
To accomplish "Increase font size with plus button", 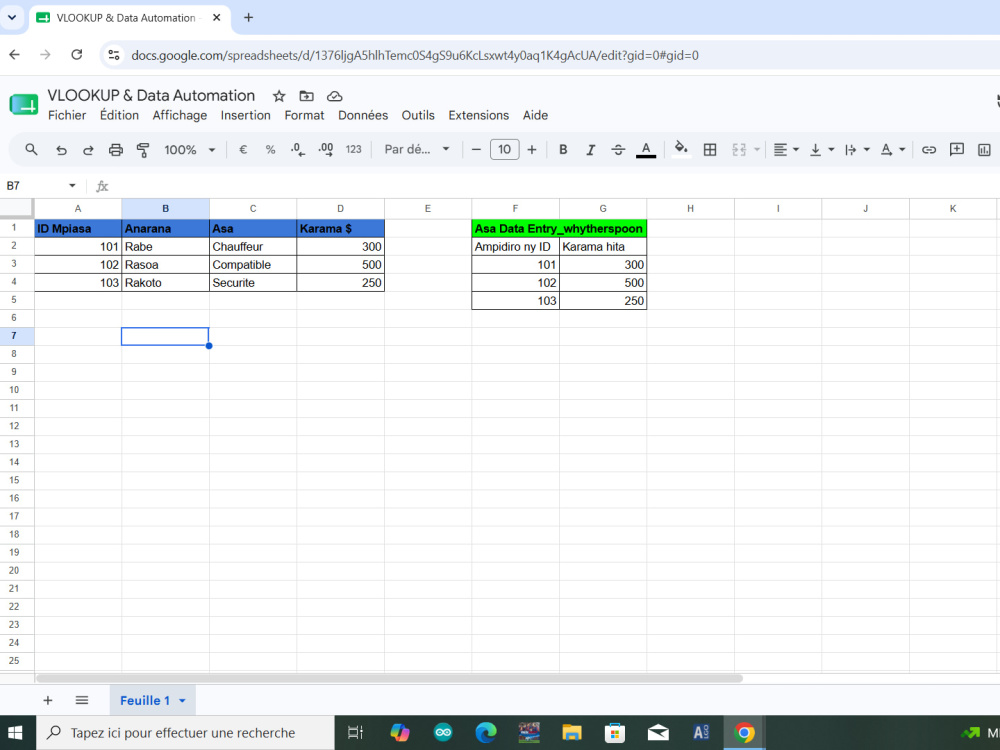I will tap(532, 150).
